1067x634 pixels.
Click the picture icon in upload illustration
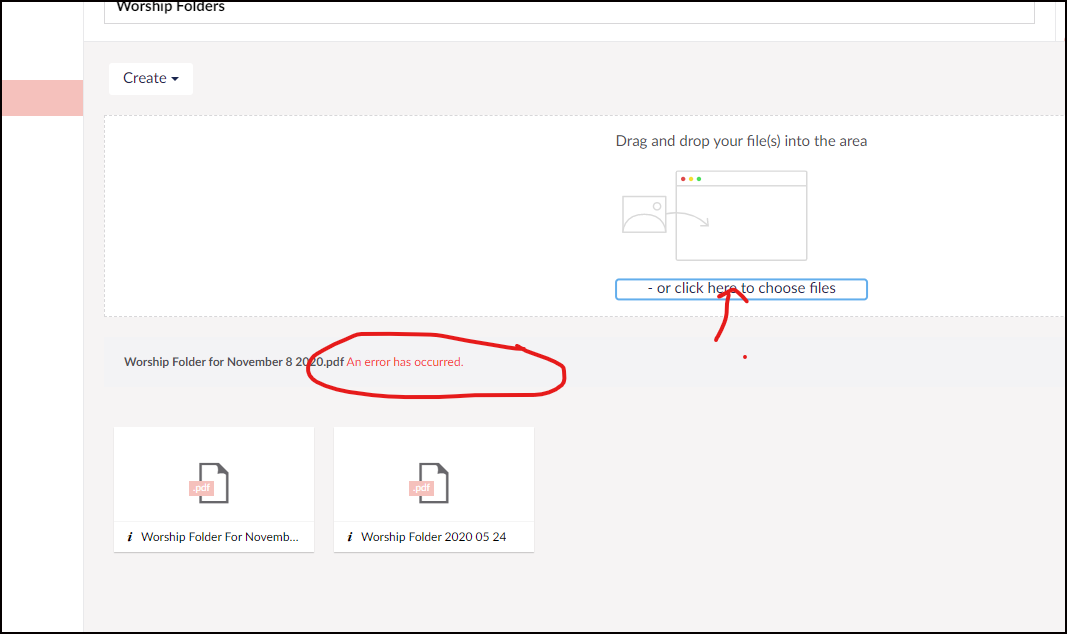[643, 214]
